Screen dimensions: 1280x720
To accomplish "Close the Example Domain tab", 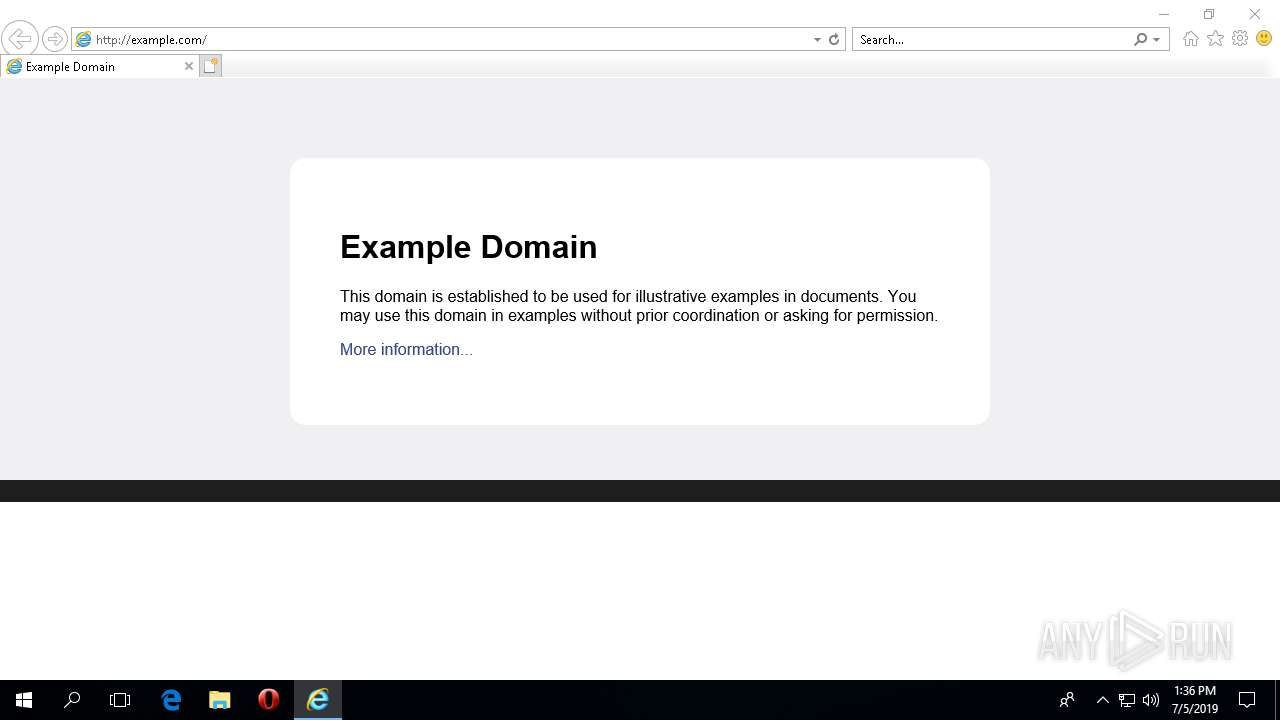I will [188, 66].
